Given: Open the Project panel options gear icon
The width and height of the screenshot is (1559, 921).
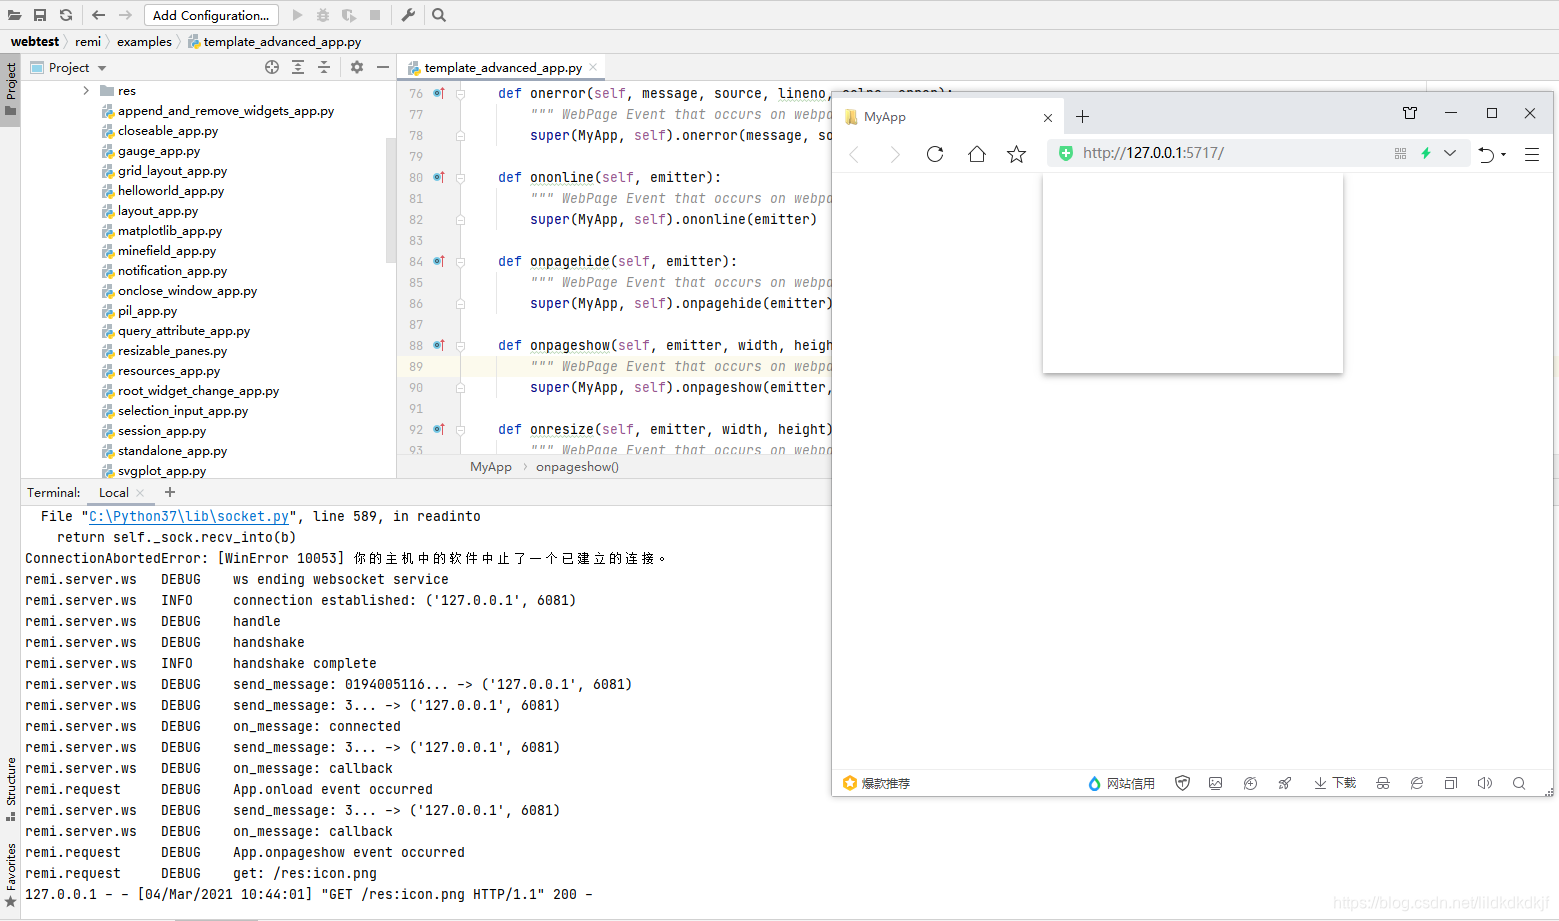Looking at the screenshot, I should (356, 67).
